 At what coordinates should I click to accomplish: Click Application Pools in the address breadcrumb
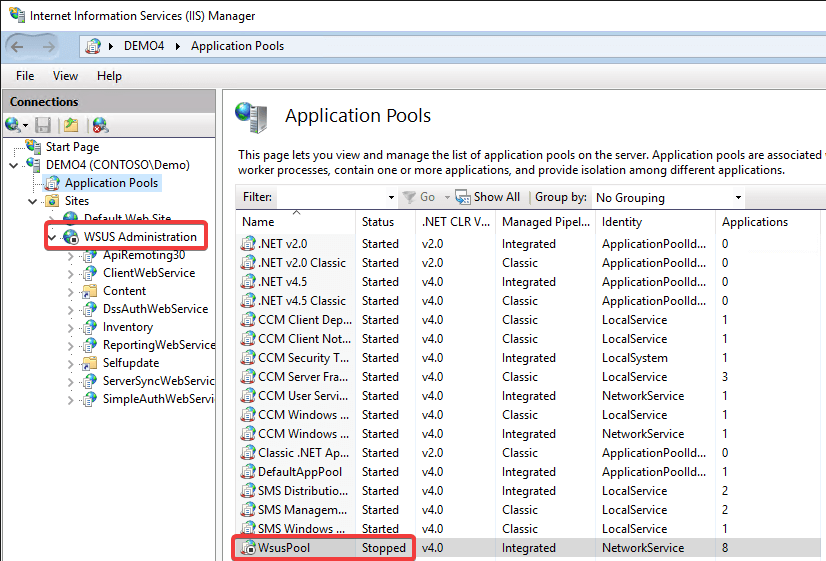click(x=237, y=46)
